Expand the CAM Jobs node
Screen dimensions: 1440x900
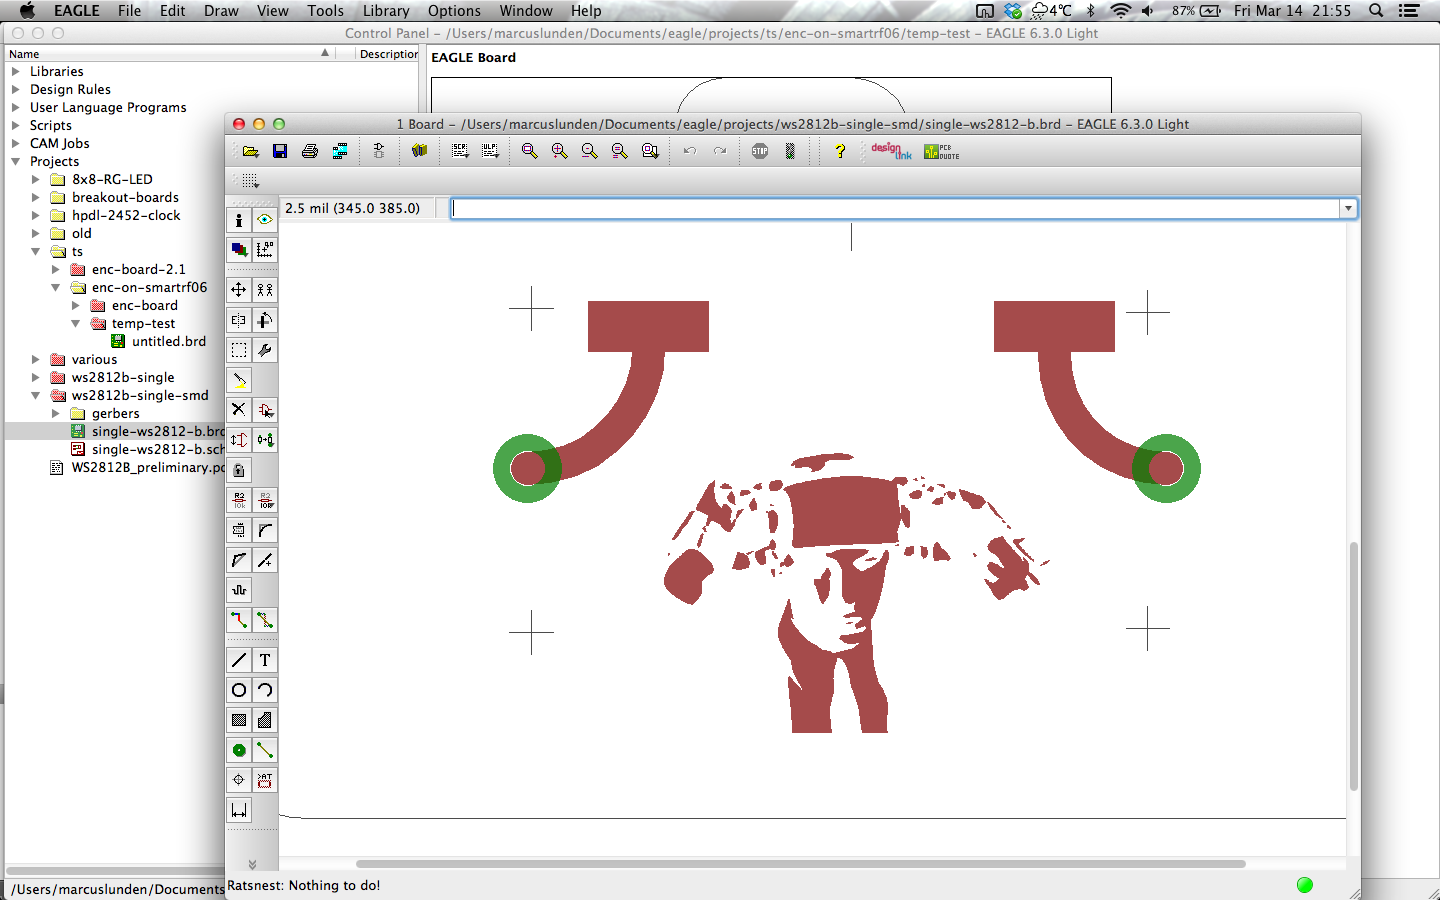click(x=15, y=143)
